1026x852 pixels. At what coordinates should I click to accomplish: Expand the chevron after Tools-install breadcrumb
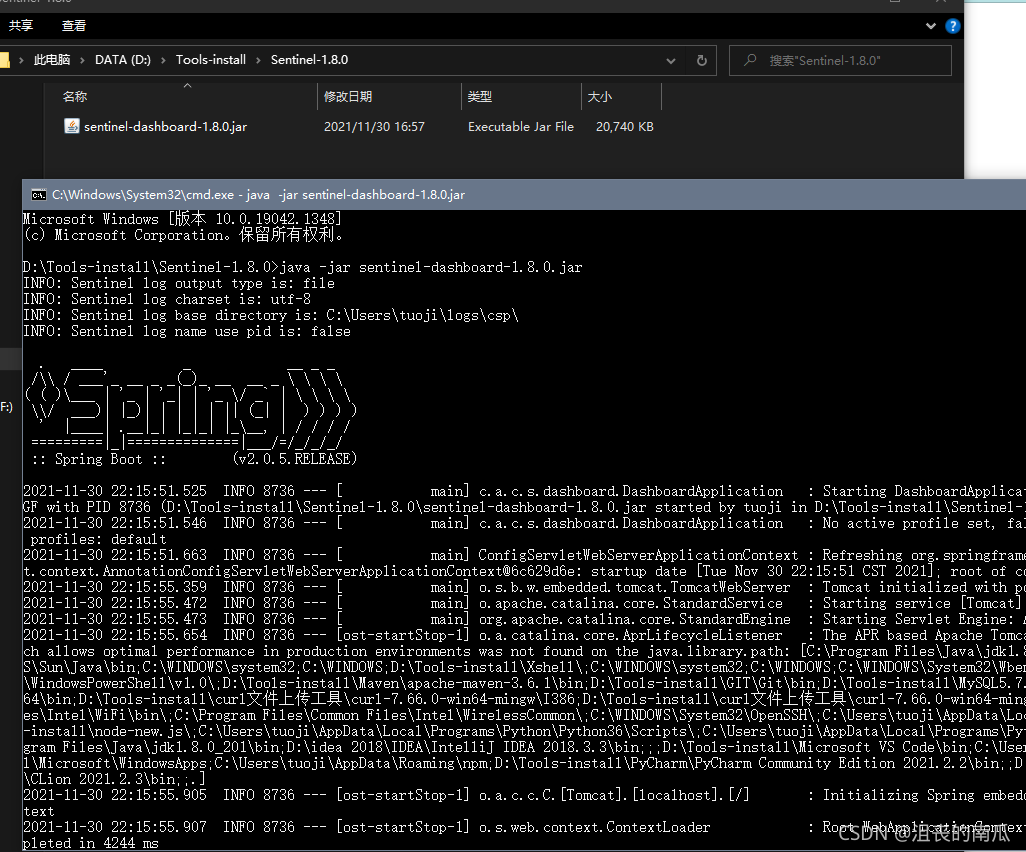pos(258,60)
